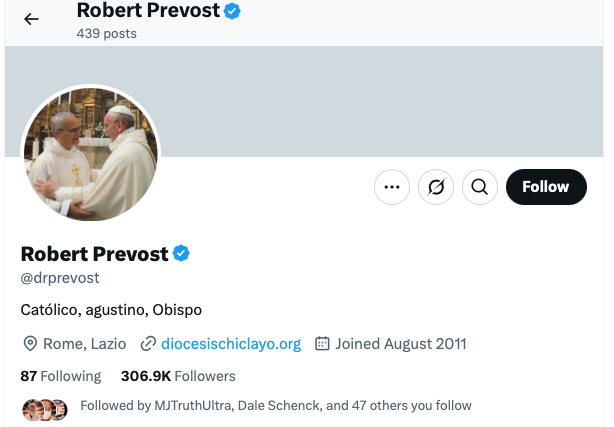Click the 'Joined August 2011' text
This screenshot has width=614, height=427.
point(401,344)
